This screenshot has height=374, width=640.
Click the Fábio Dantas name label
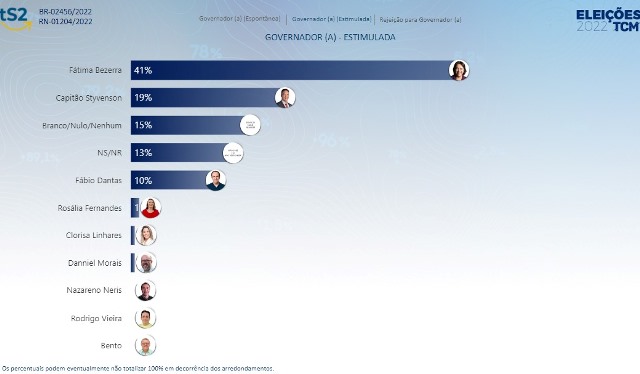[x=98, y=180]
